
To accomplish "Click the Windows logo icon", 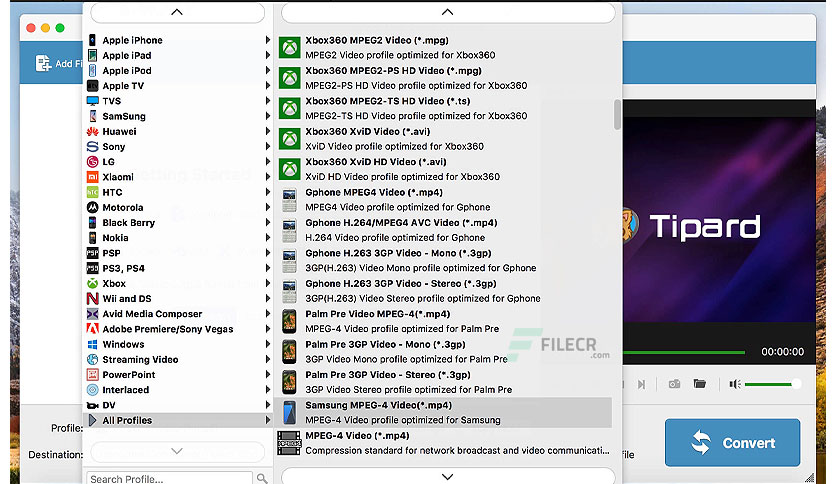I will [x=92, y=344].
